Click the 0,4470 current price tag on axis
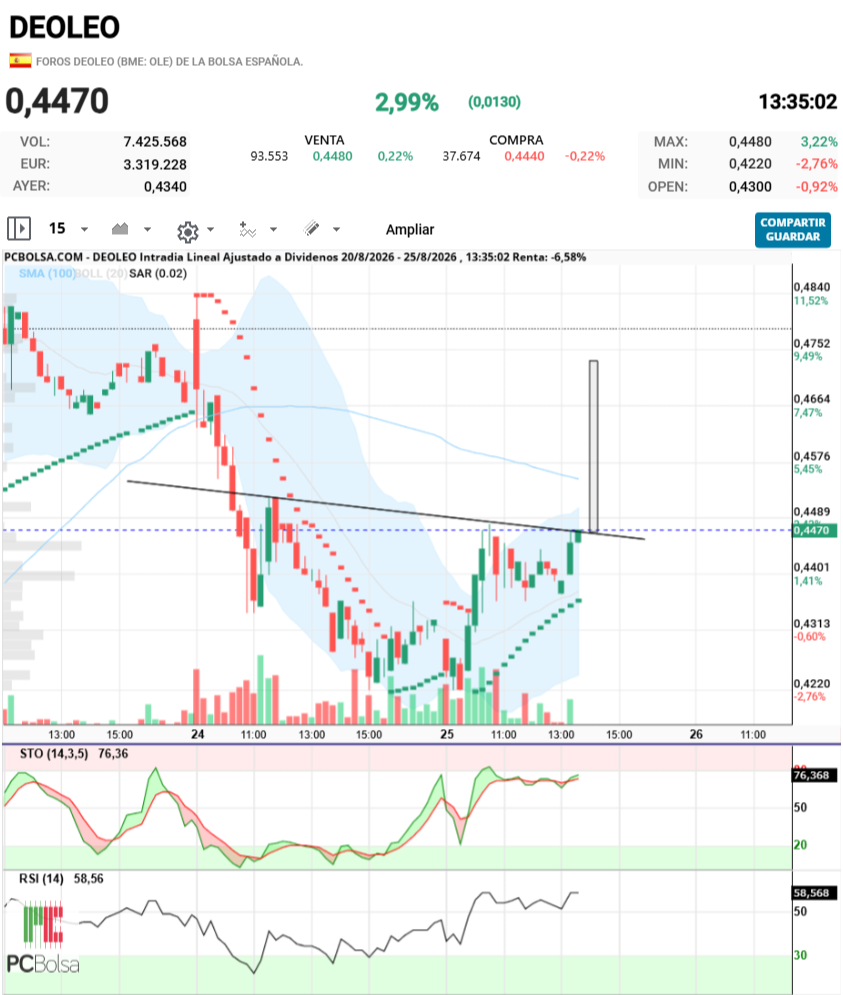Viewport: 843px width, 995px height. click(x=815, y=530)
